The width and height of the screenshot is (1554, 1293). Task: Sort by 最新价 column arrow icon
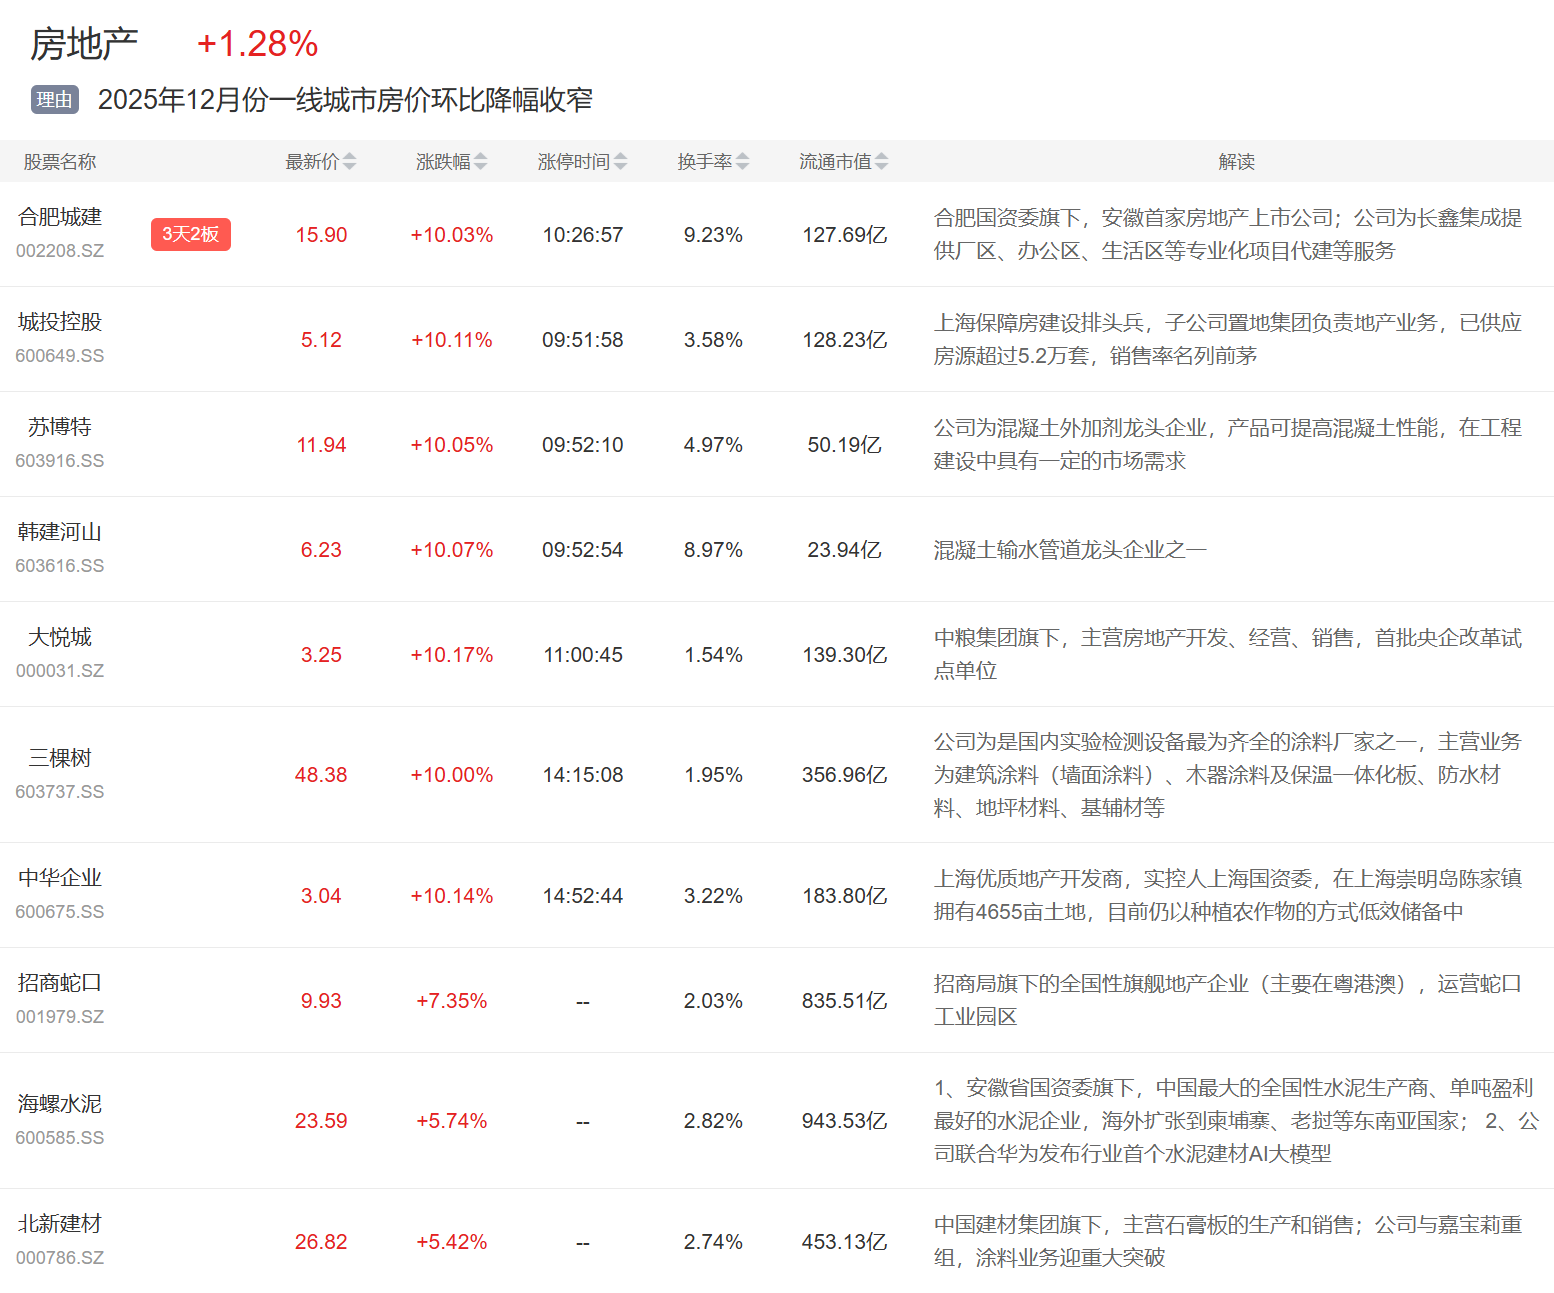(349, 162)
